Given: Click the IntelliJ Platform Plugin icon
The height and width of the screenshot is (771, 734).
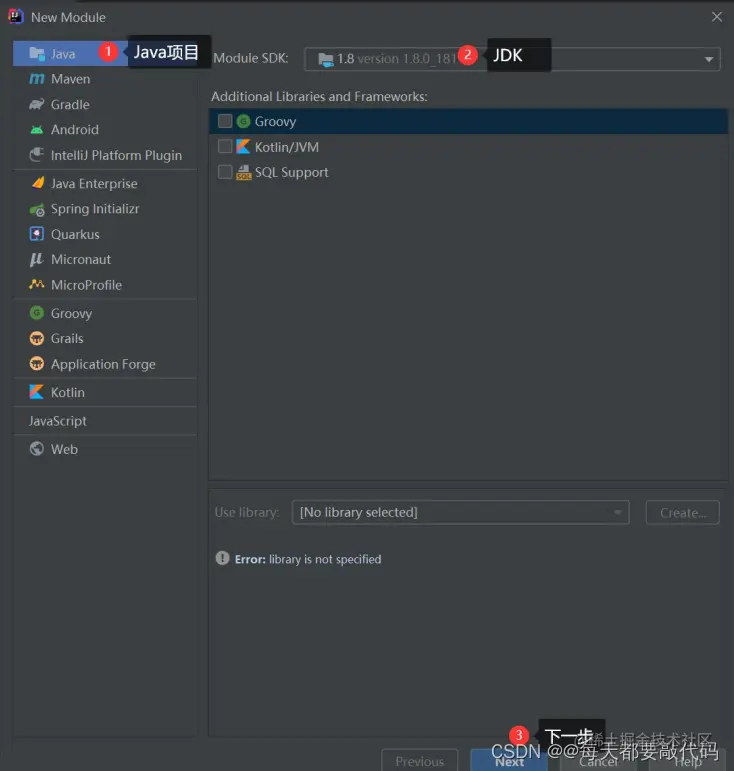Looking at the screenshot, I should 37,155.
